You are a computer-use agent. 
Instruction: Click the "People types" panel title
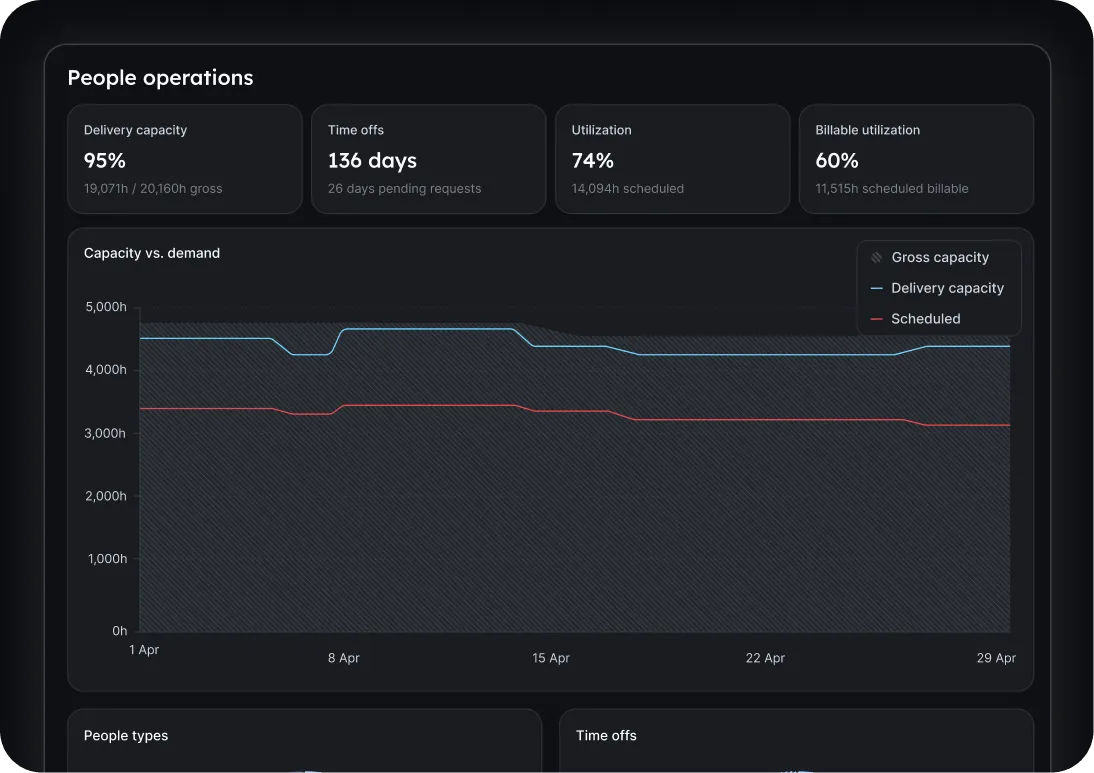(x=126, y=735)
